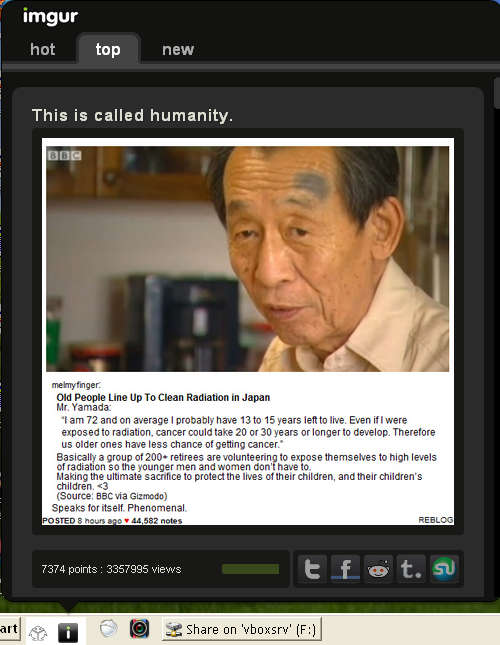Click the green points rating bar
500x645 pixels.
click(250, 569)
